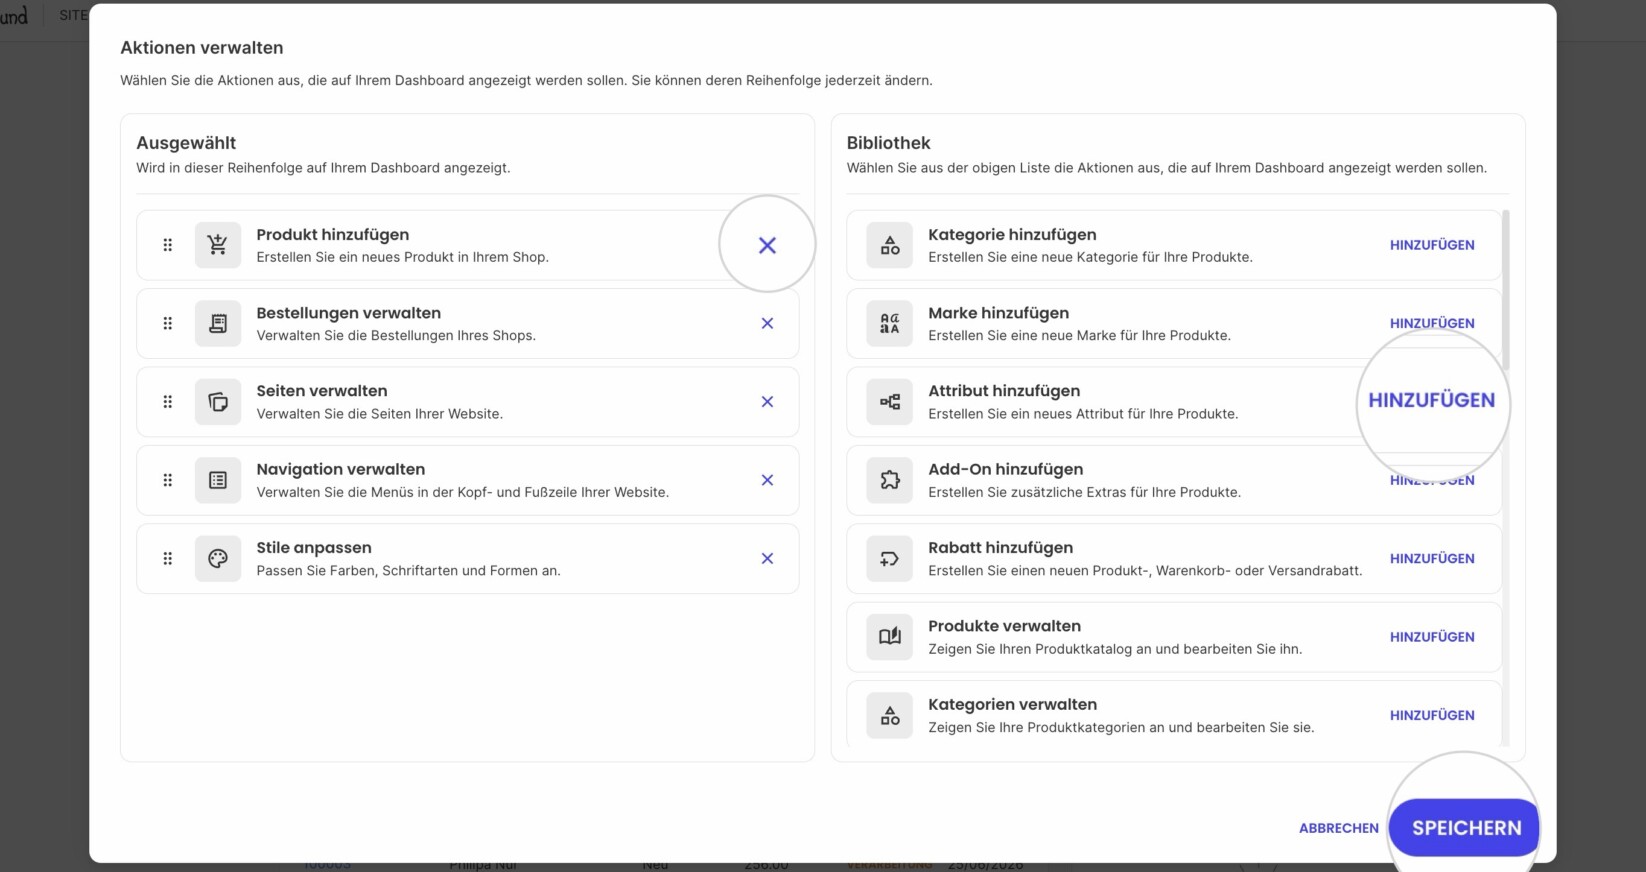Click the pages icon of 'Seiten verwalten'

click(218, 402)
